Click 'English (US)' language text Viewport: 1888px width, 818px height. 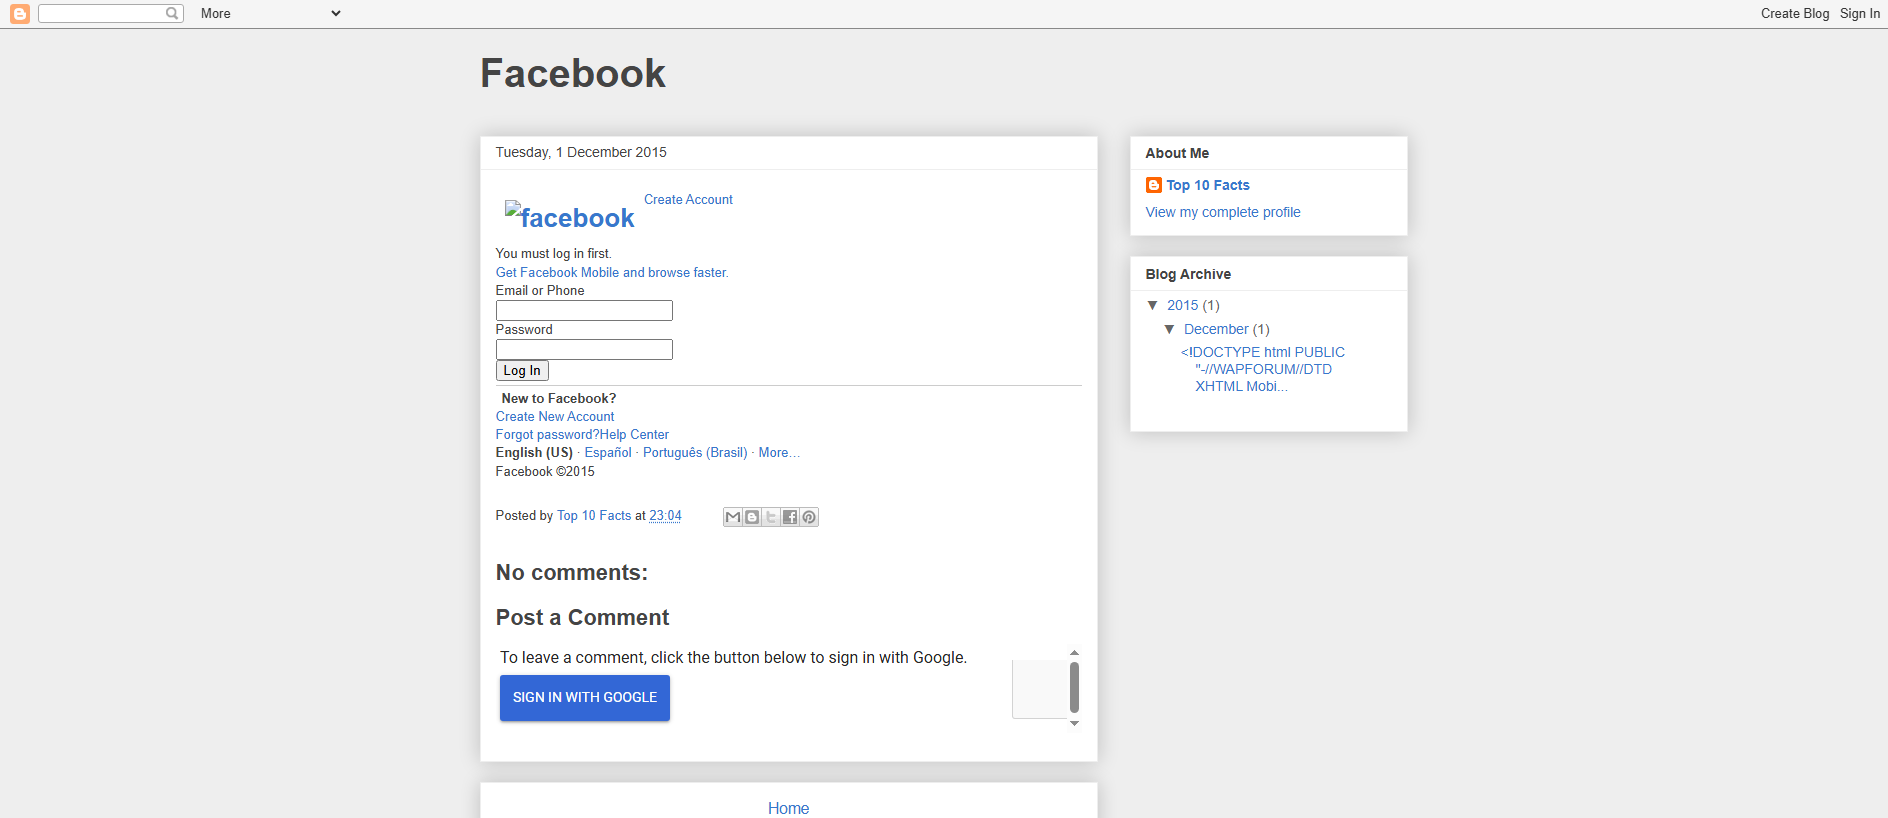point(534,453)
